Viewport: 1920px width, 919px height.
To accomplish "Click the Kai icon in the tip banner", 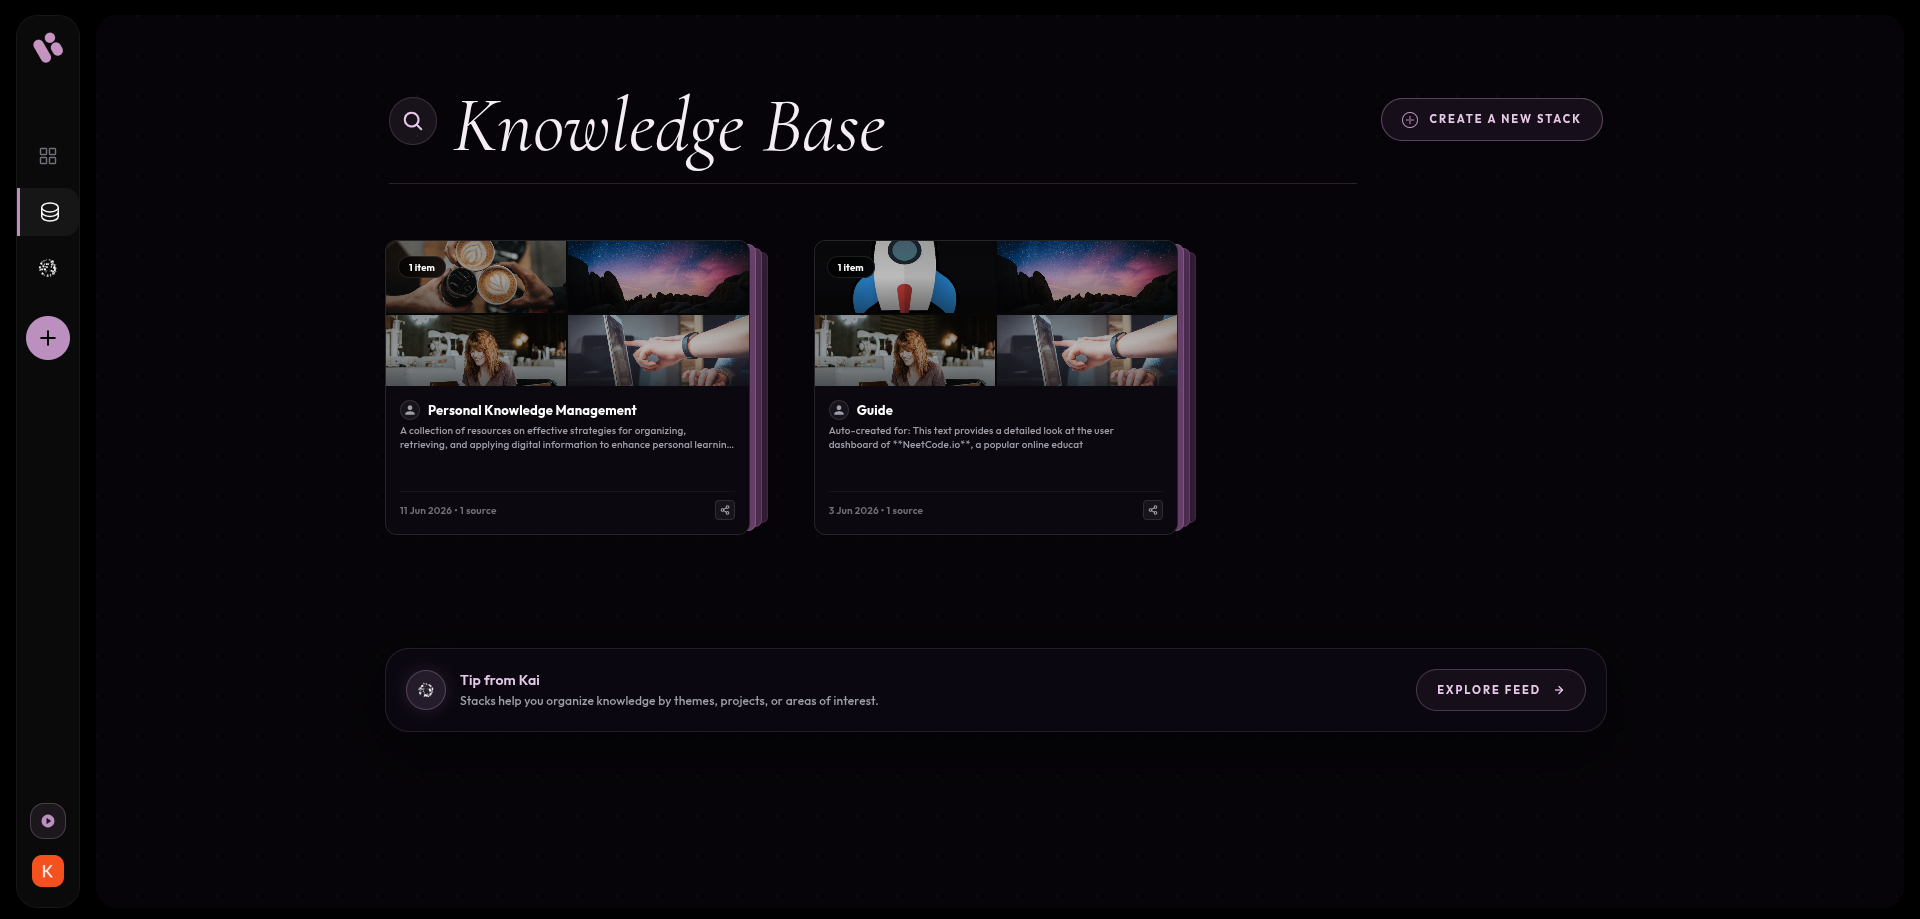I will [426, 690].
